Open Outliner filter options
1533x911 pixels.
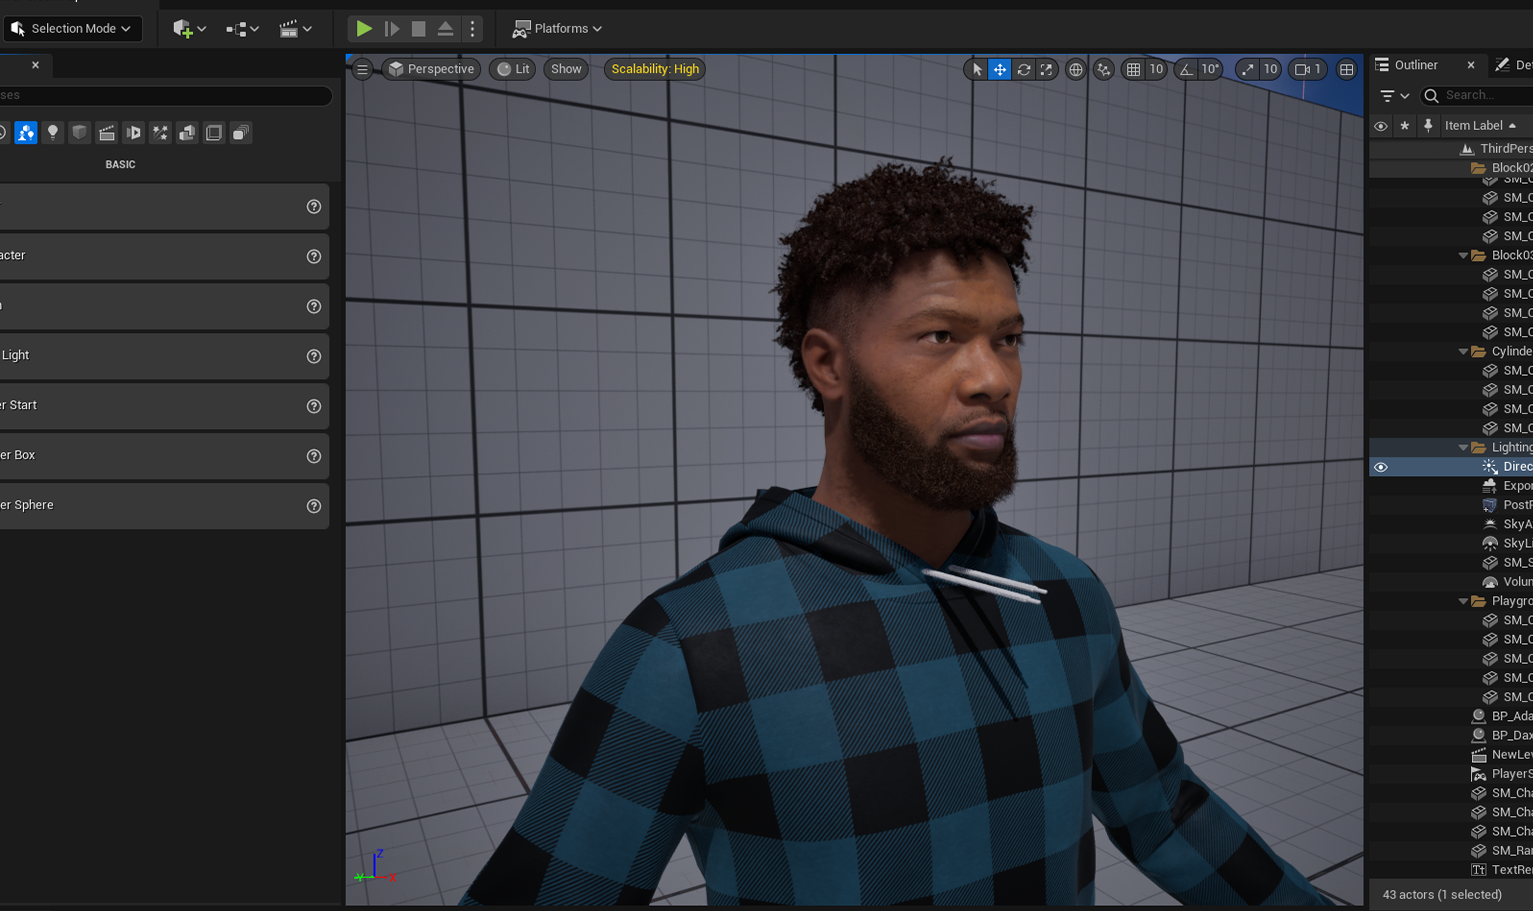tap(1394, 96)
